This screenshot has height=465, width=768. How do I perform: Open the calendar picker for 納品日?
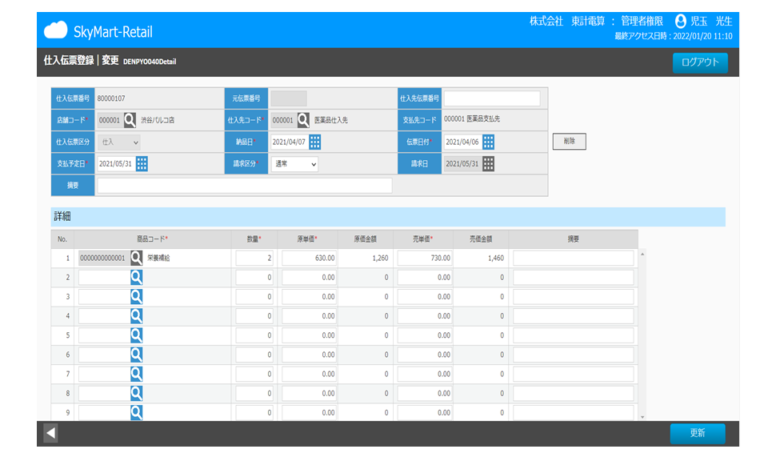pos(315,142)
